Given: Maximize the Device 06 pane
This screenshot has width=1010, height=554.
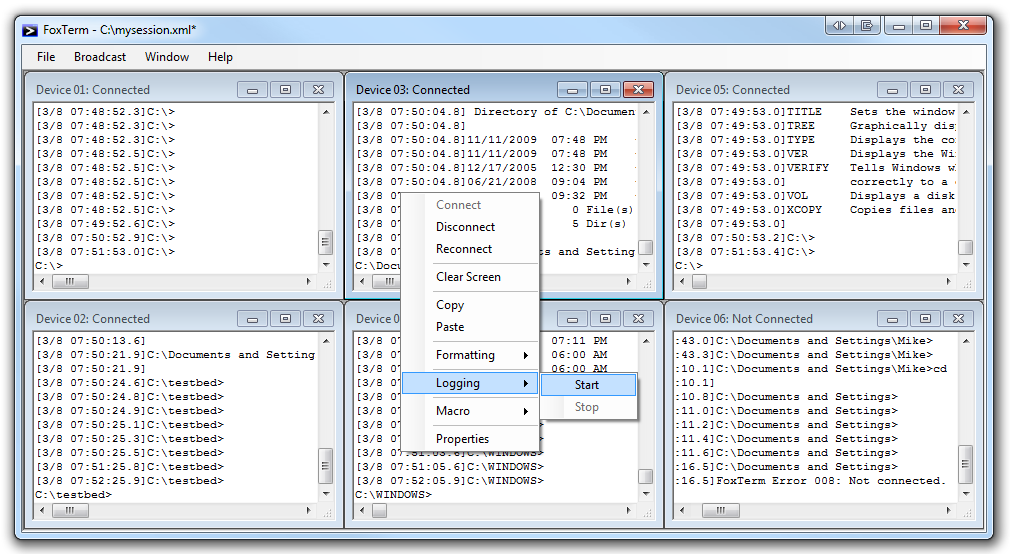Looking at the screenshot, I should tap(926, 318).
